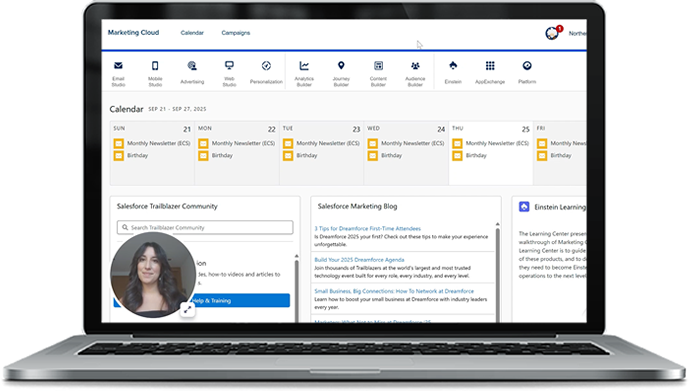Click Sunday's Birthday email icon
The width and height of the screenshot is (689, 391).
coord(119,156)
